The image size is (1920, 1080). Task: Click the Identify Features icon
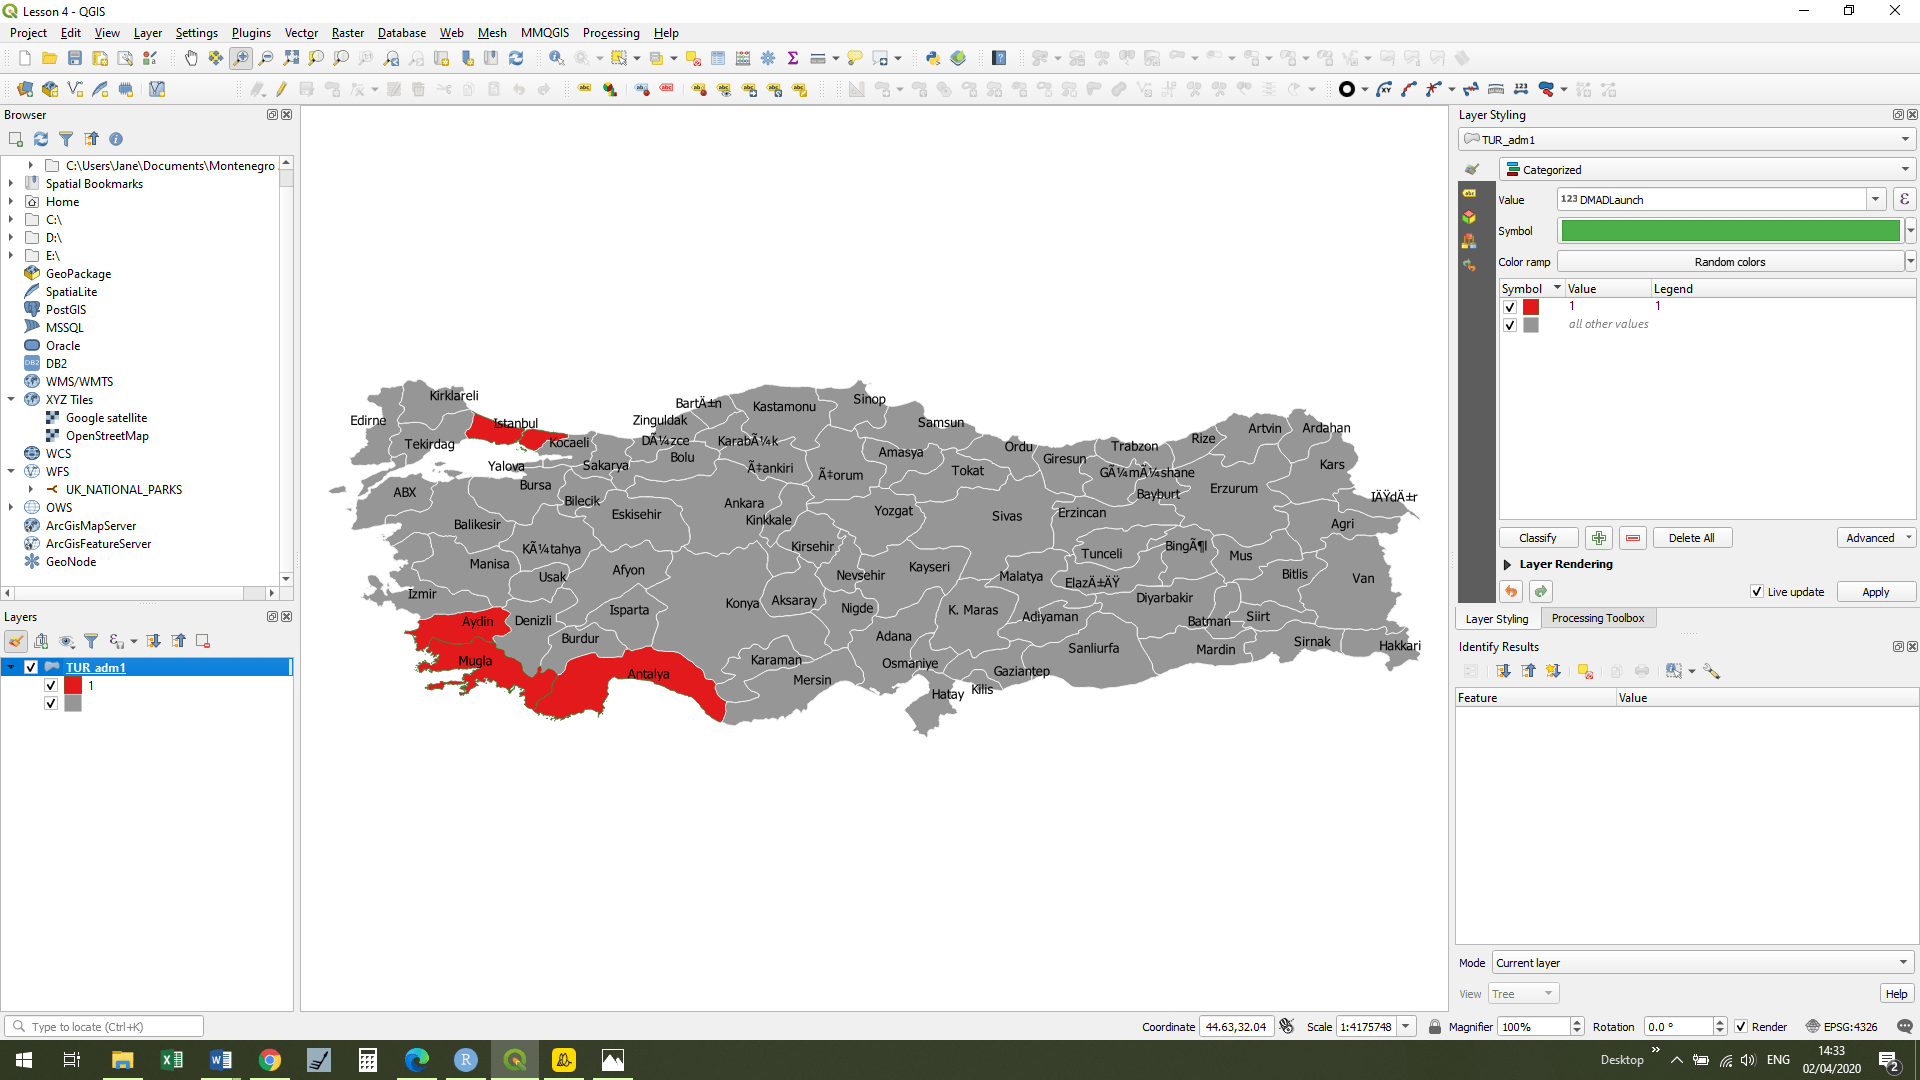click(556, 58)
